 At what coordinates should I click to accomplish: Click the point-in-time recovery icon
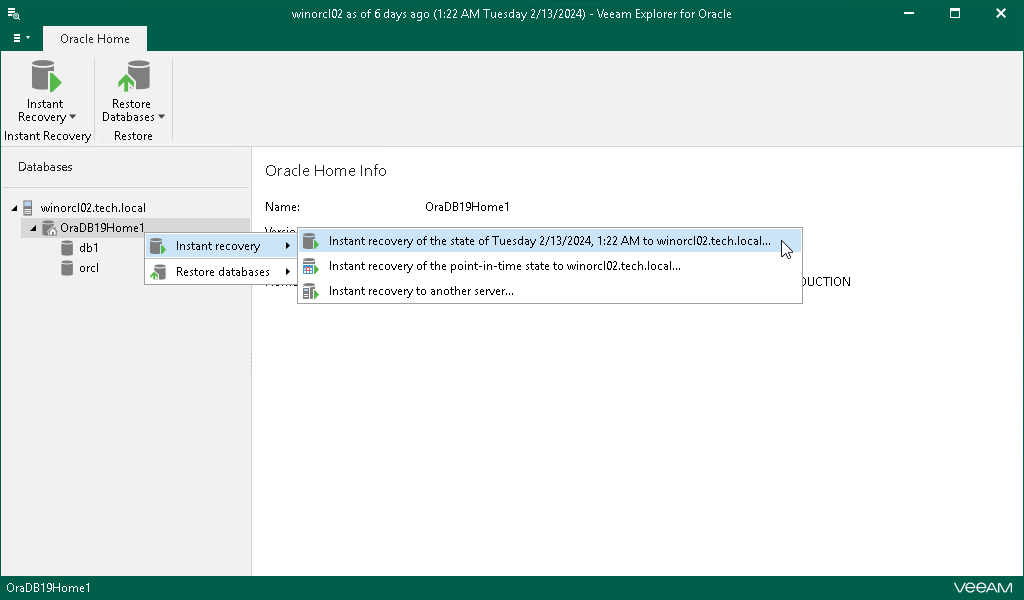pos(310,267)
